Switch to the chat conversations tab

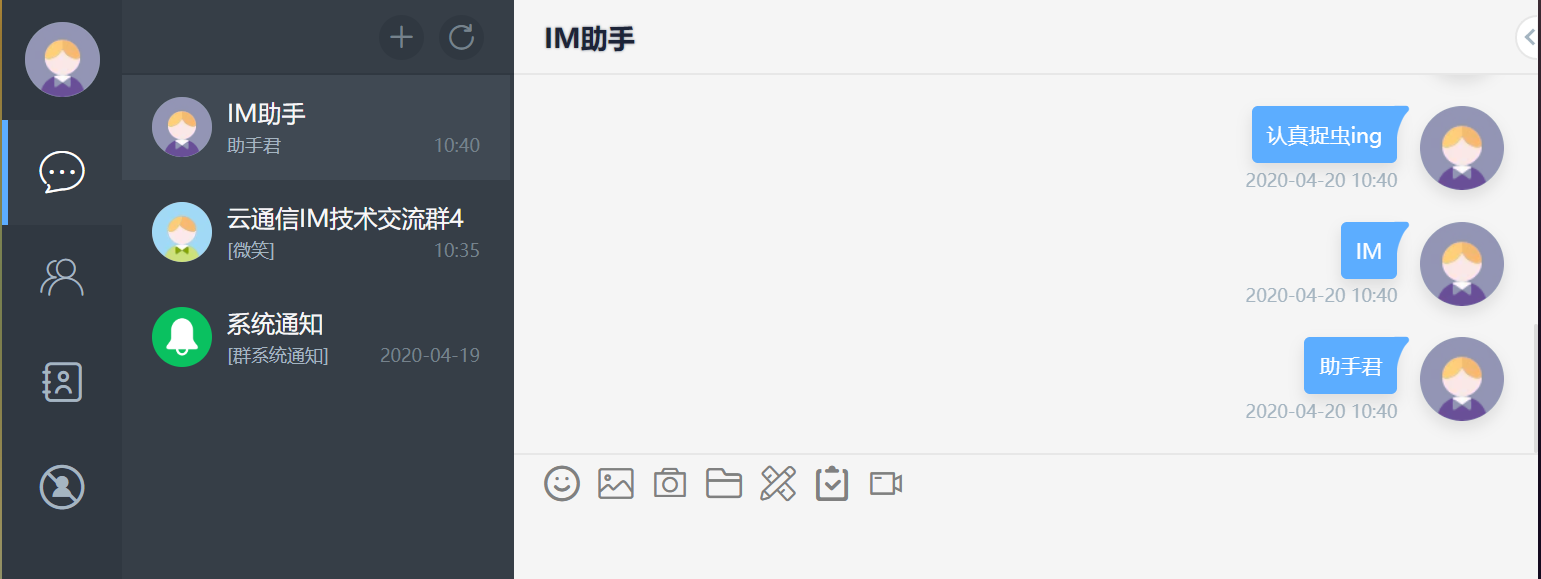(62, 172)
